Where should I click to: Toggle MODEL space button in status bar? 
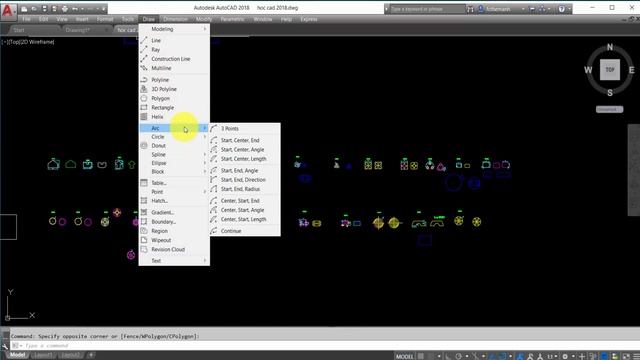pyautogui.click(x=404, y=356)
